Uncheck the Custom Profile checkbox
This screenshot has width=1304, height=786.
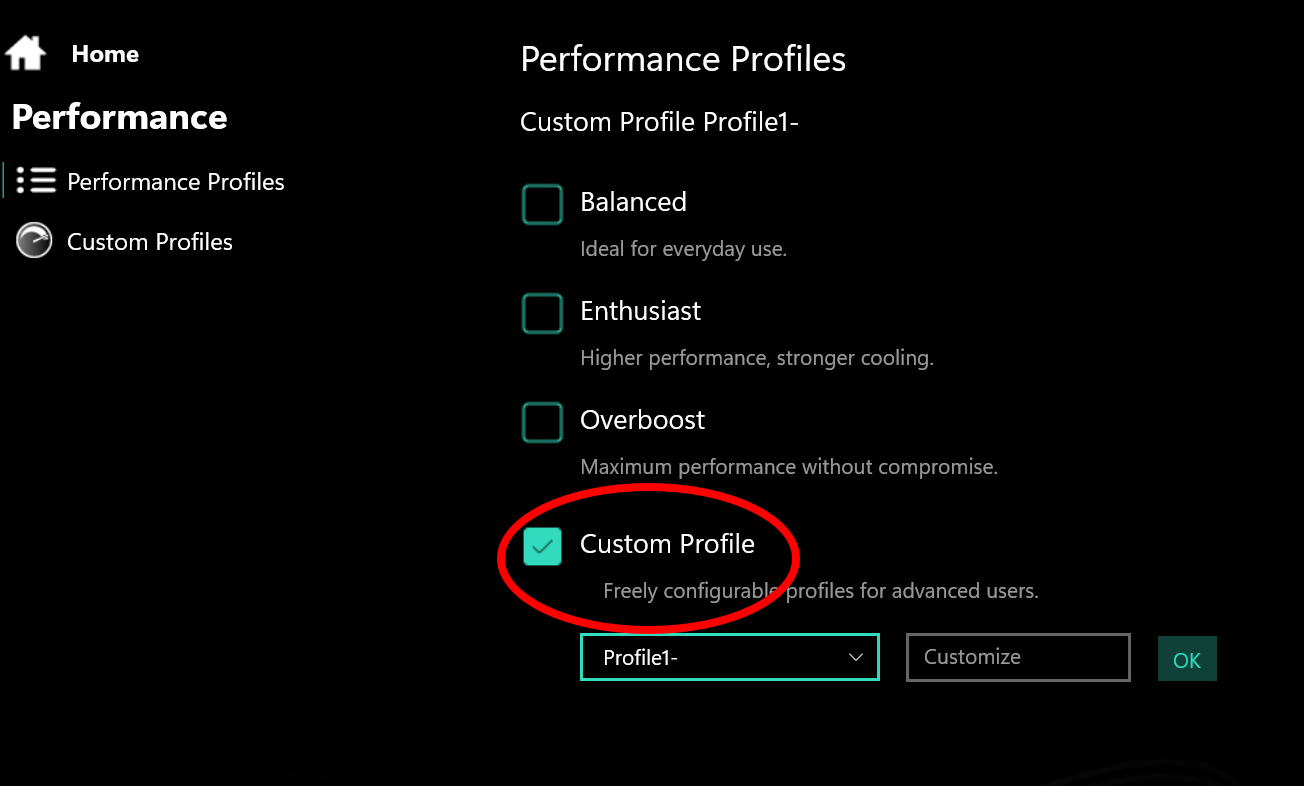point(542,546)
